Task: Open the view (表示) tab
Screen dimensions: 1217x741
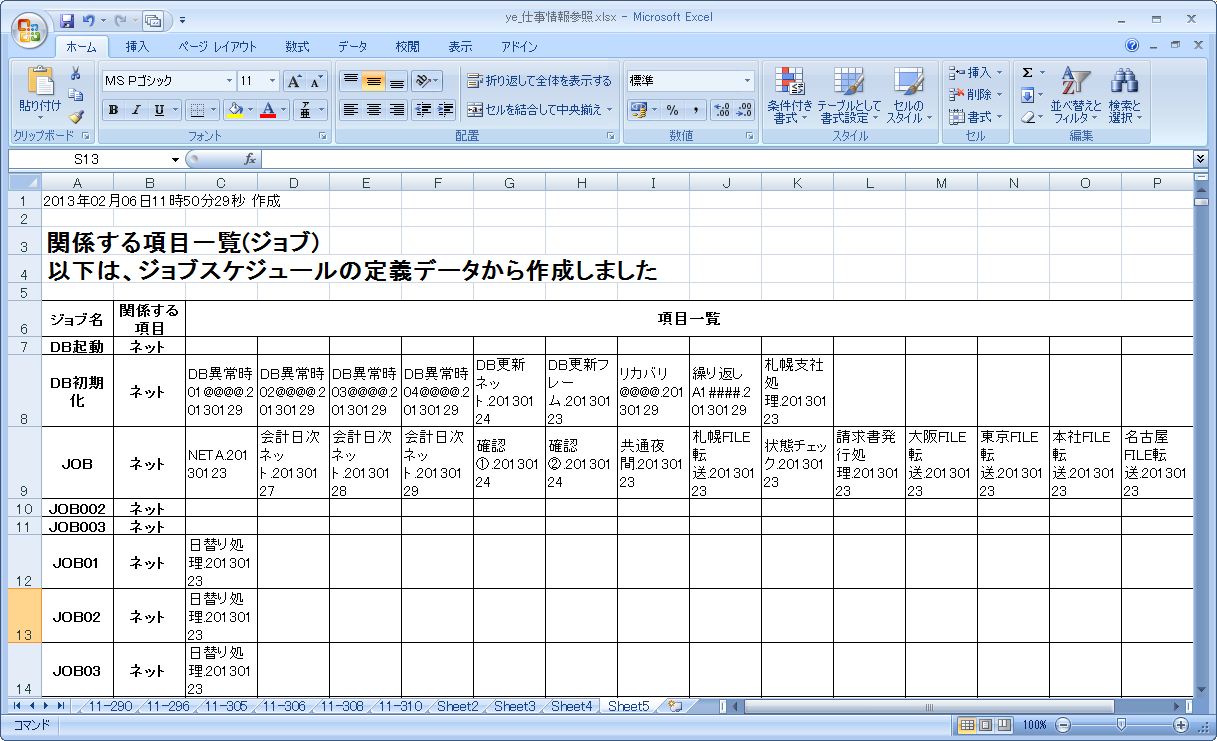Action: [x=460, y=47]
